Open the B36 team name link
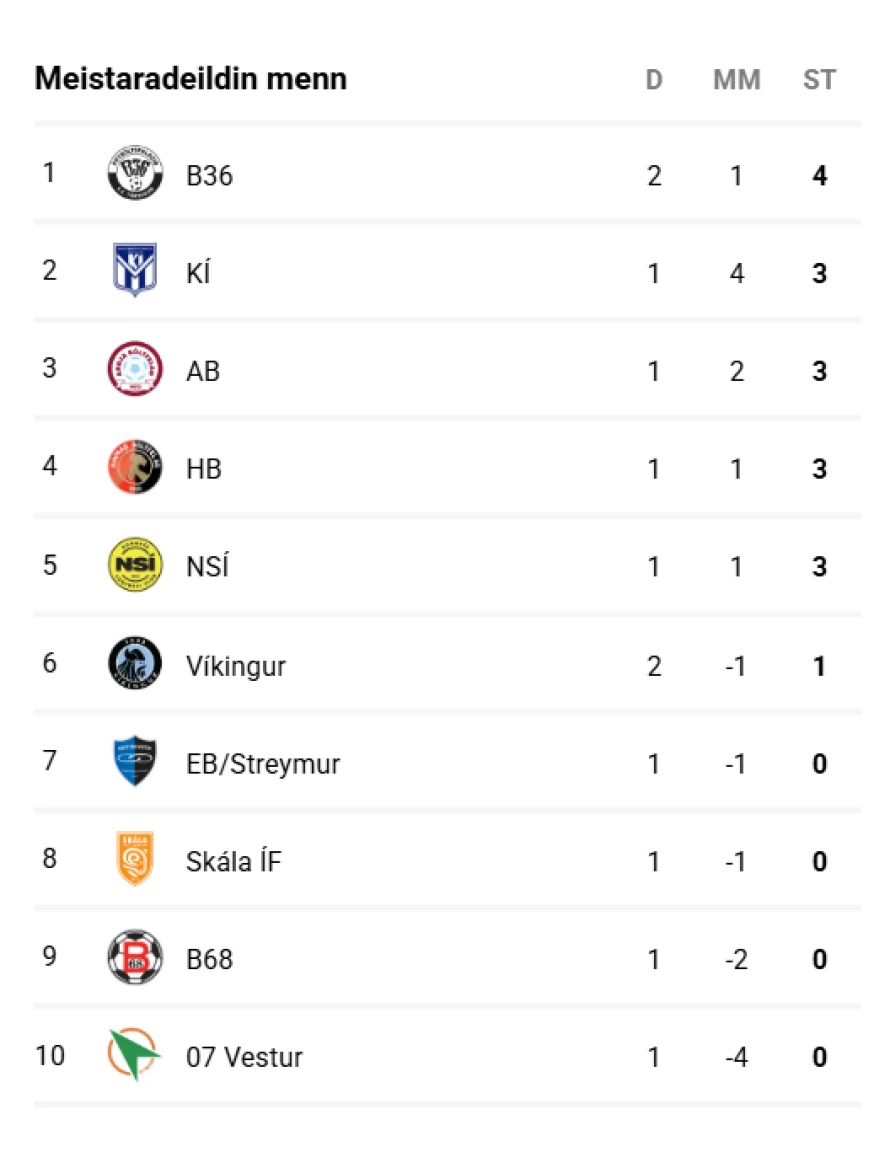The image size is (890, 1168). click(209, 176)
